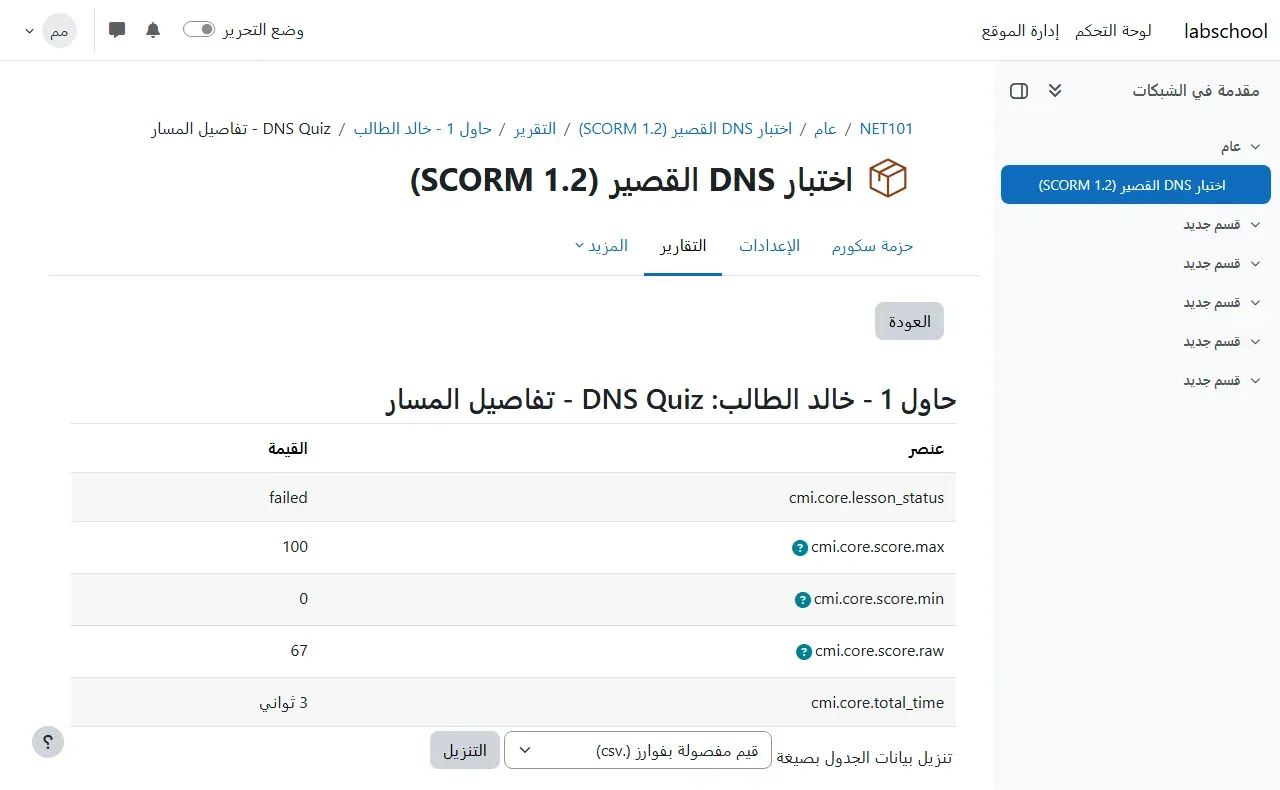Open the عام breadcrumb link
The image size is (1280, 790).
pyautogui.click(x=825, y=129)
